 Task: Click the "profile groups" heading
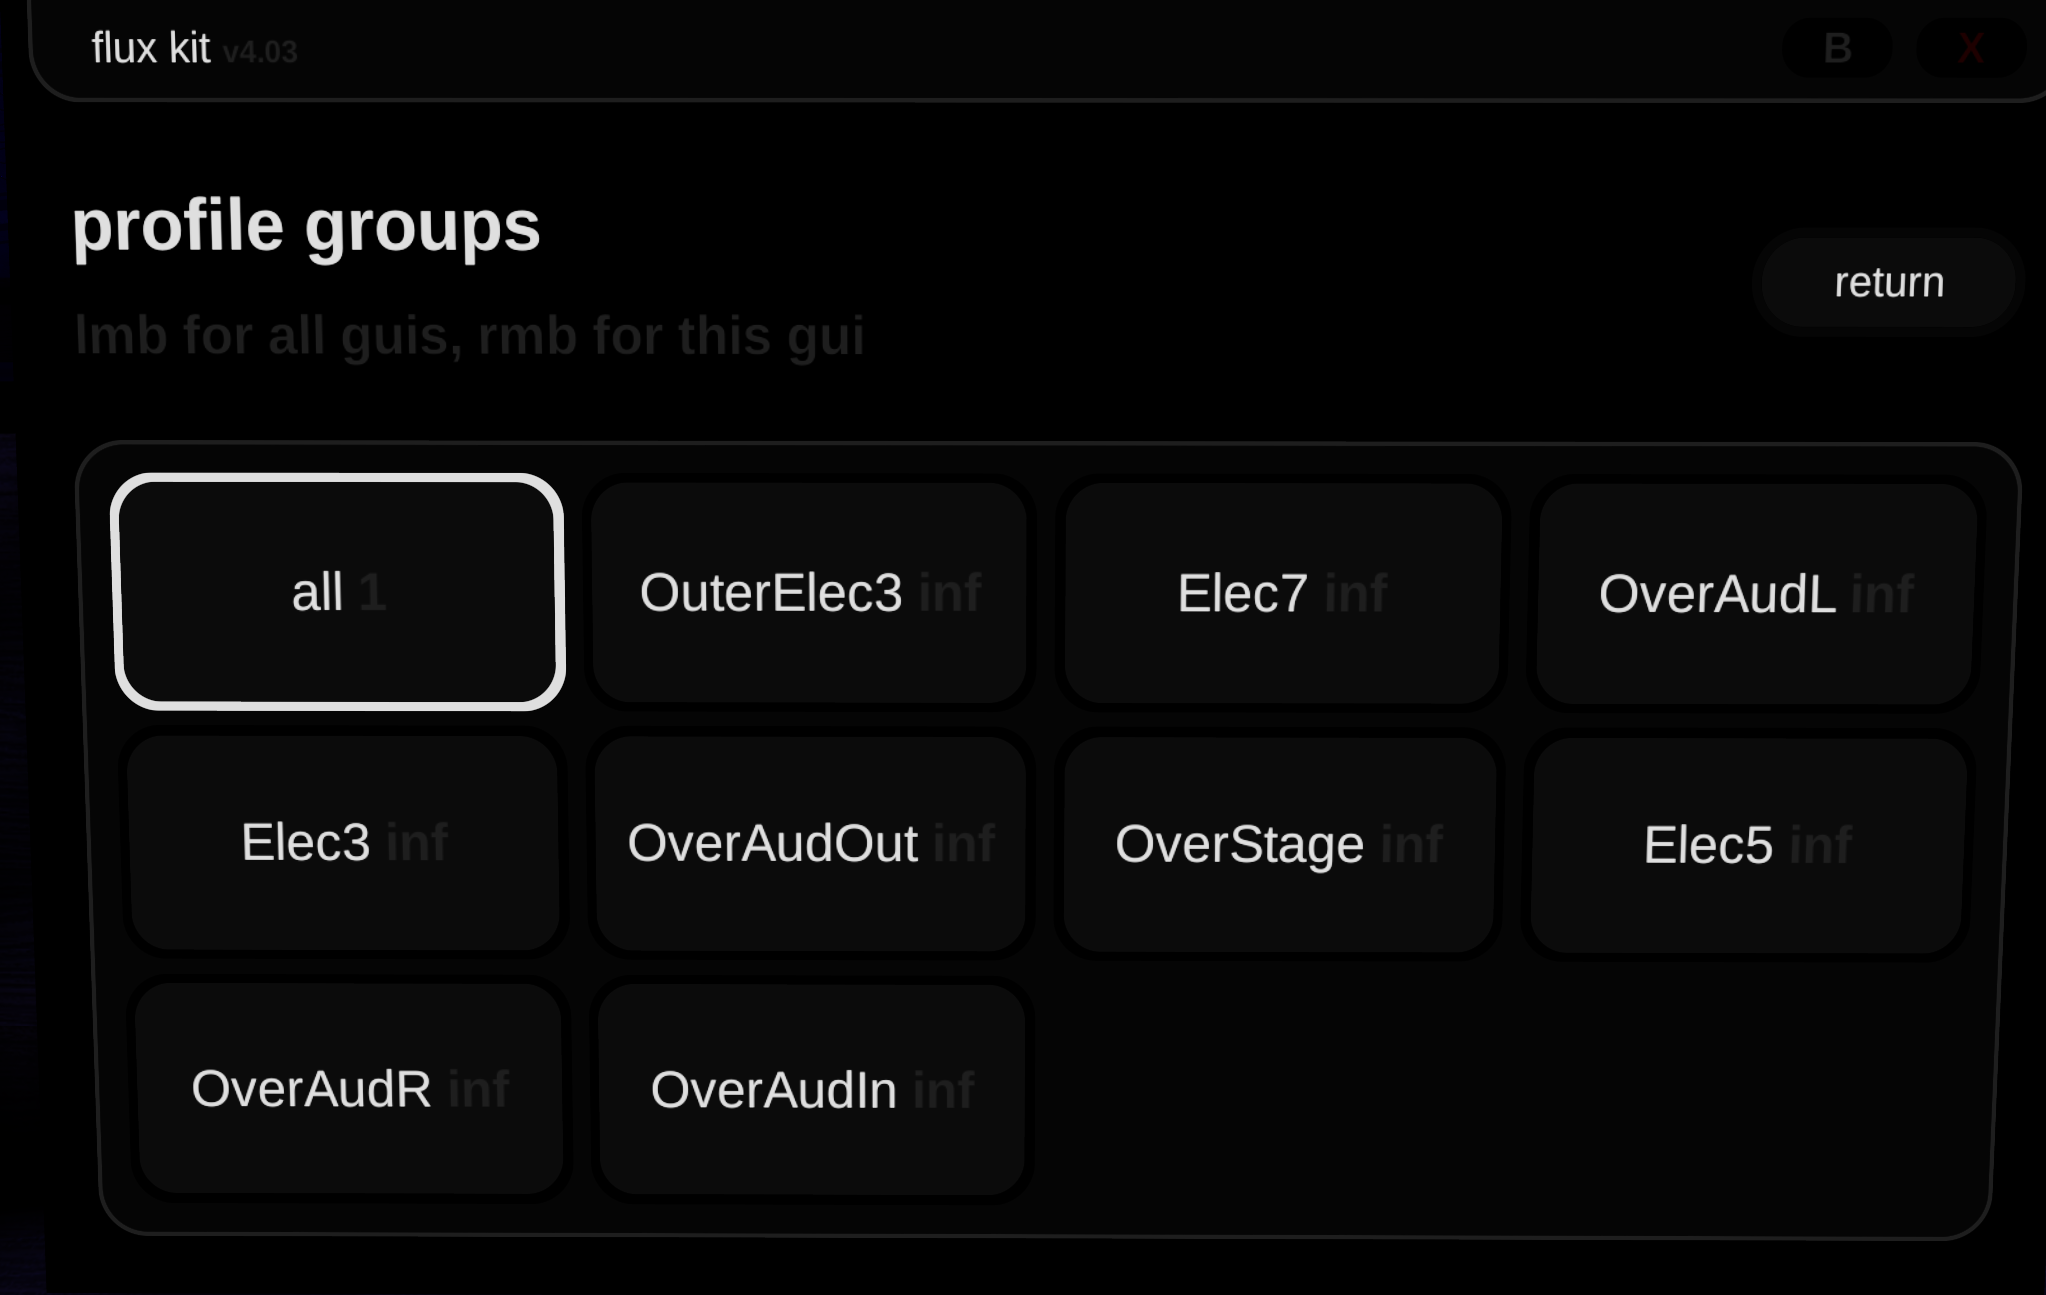tap(306, 226)
